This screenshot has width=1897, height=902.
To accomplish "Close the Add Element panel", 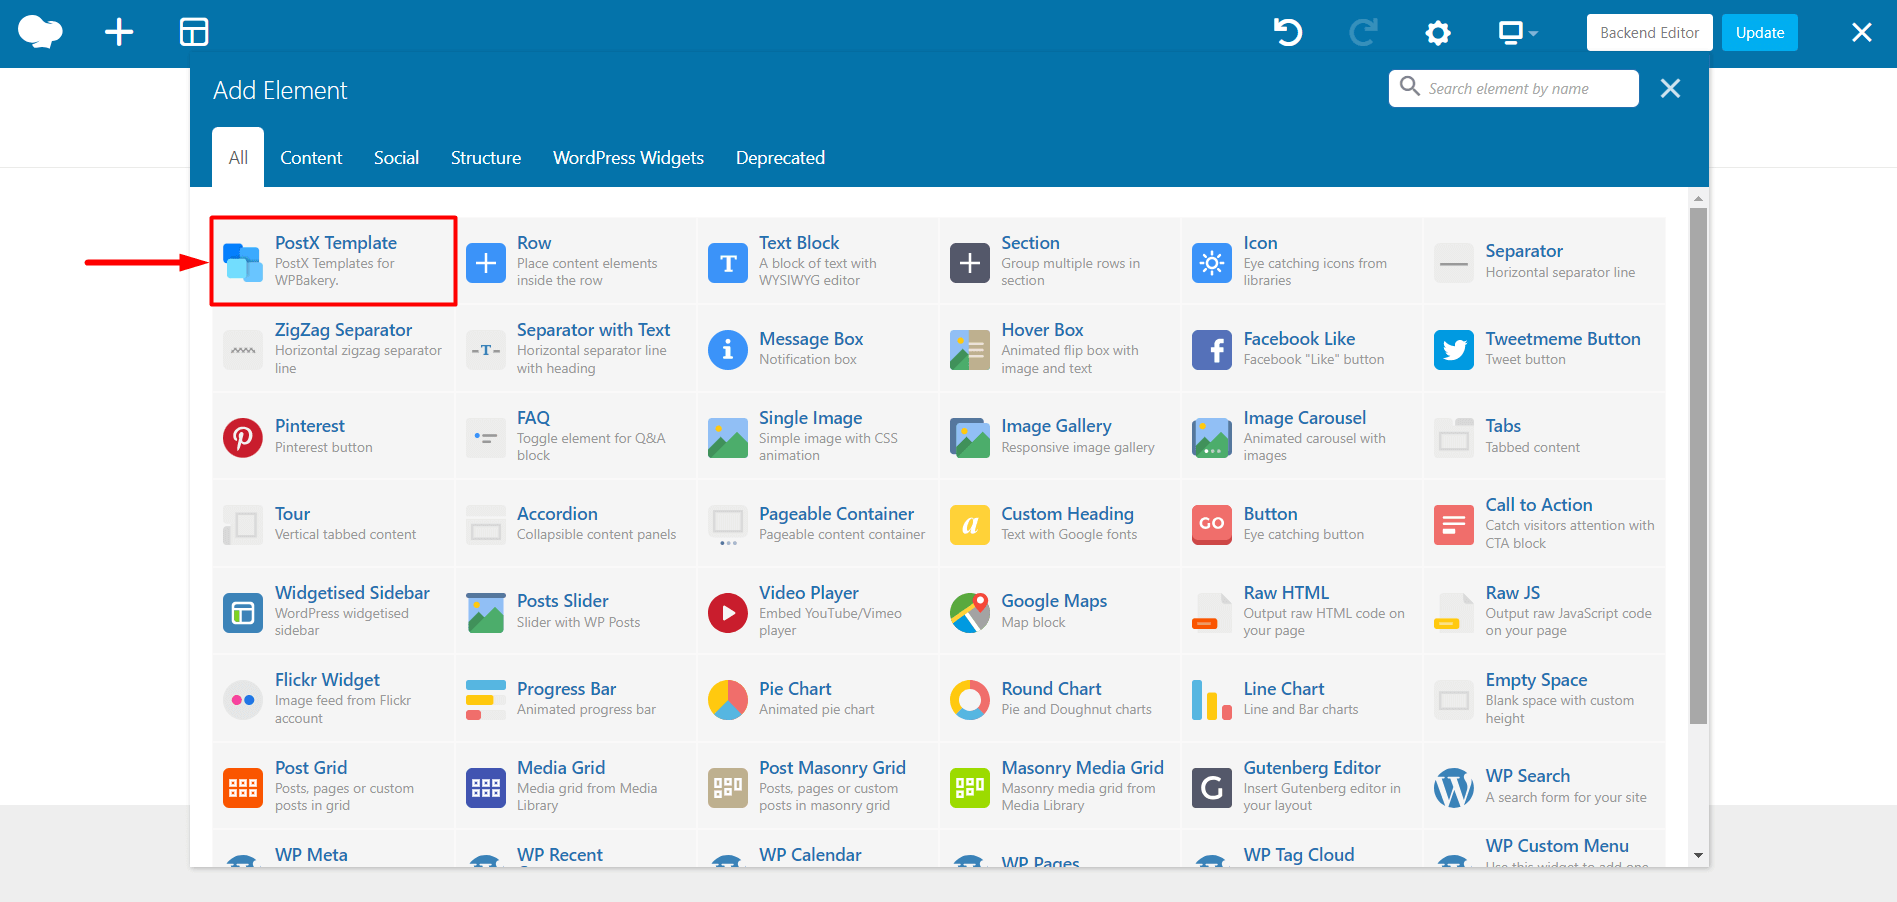I will (1670, 89).
